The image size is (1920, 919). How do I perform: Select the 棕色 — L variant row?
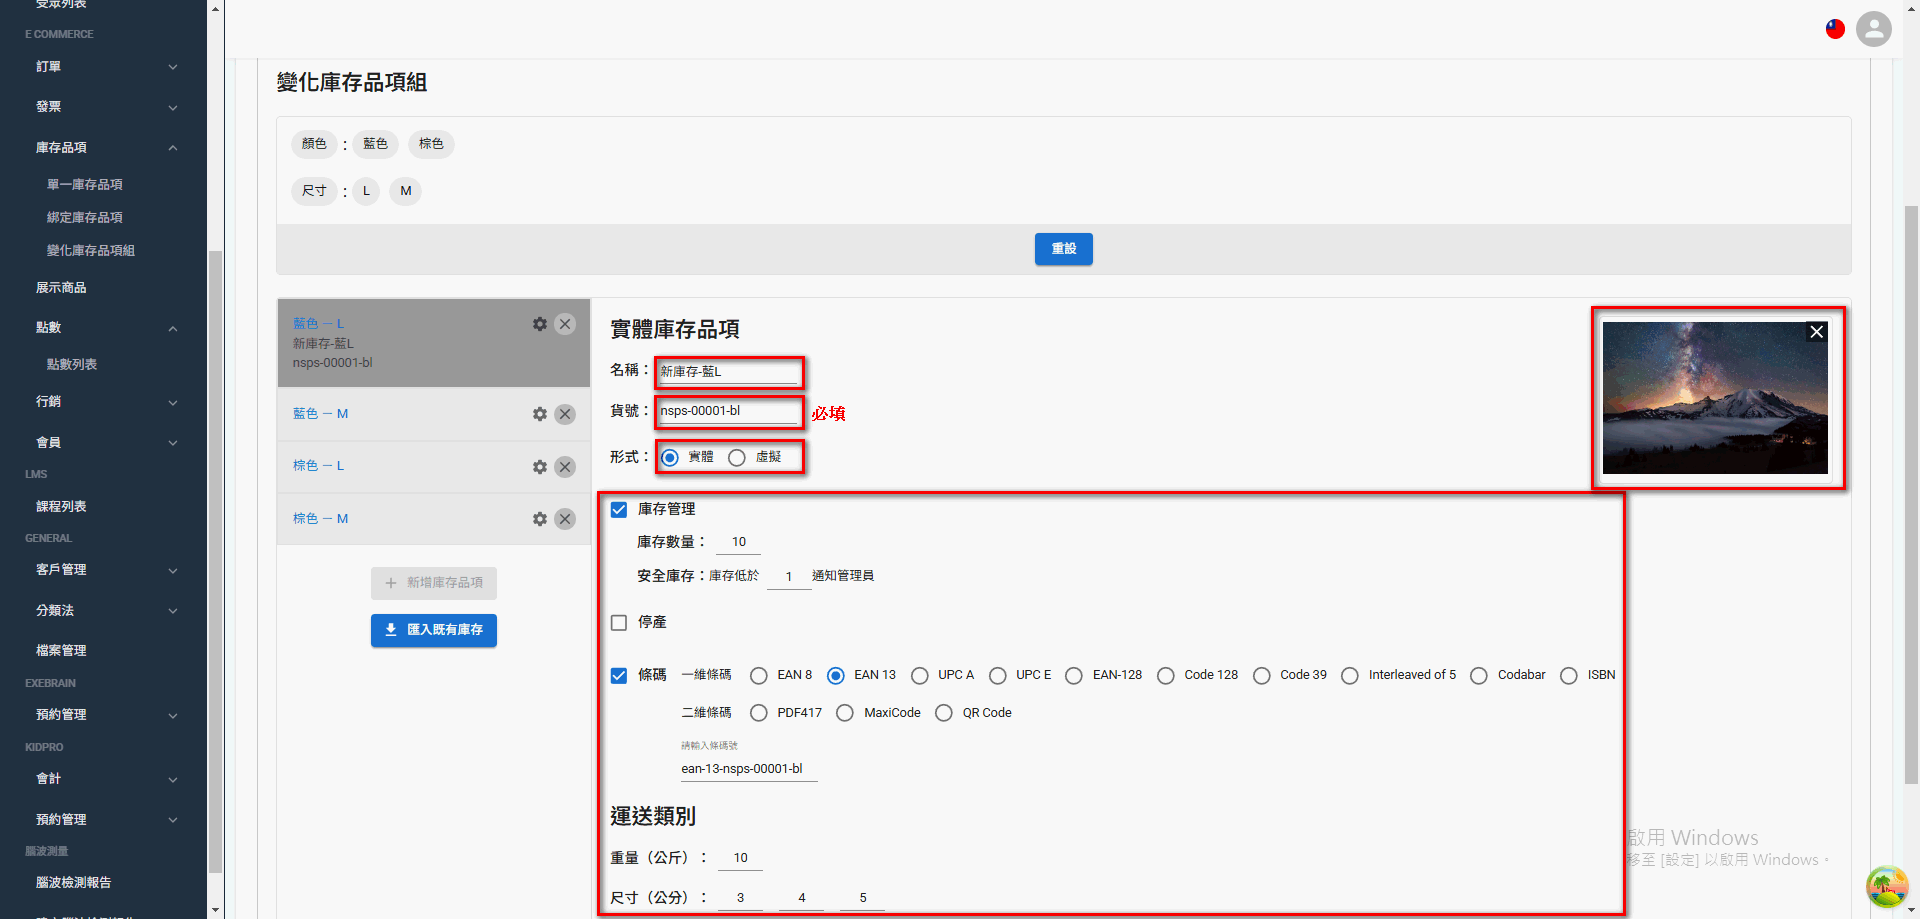tap(434, 467)
